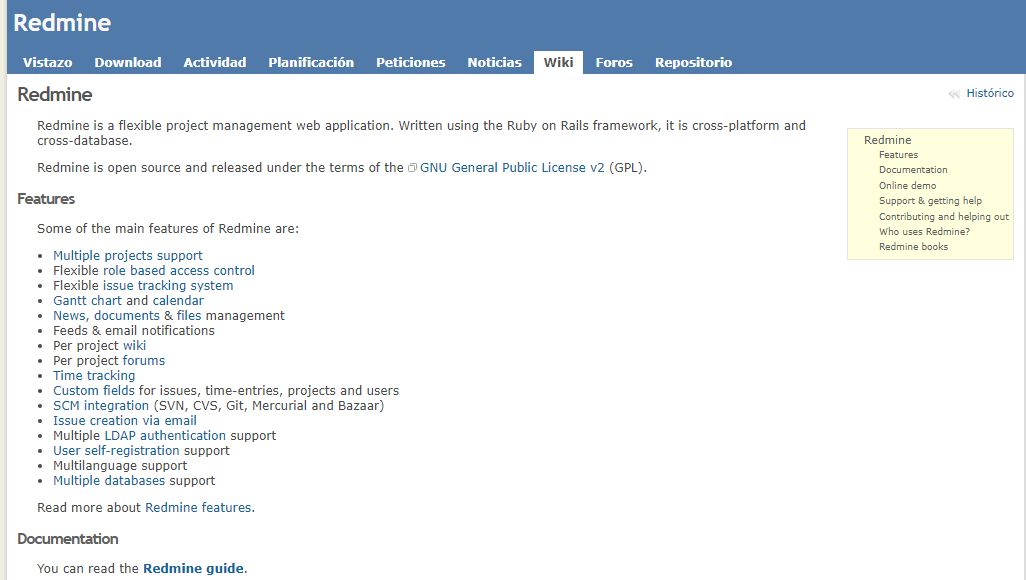Jump to Redmine in table of contents
Screen dimensions: 1026x580
click(x=887, y=140)
